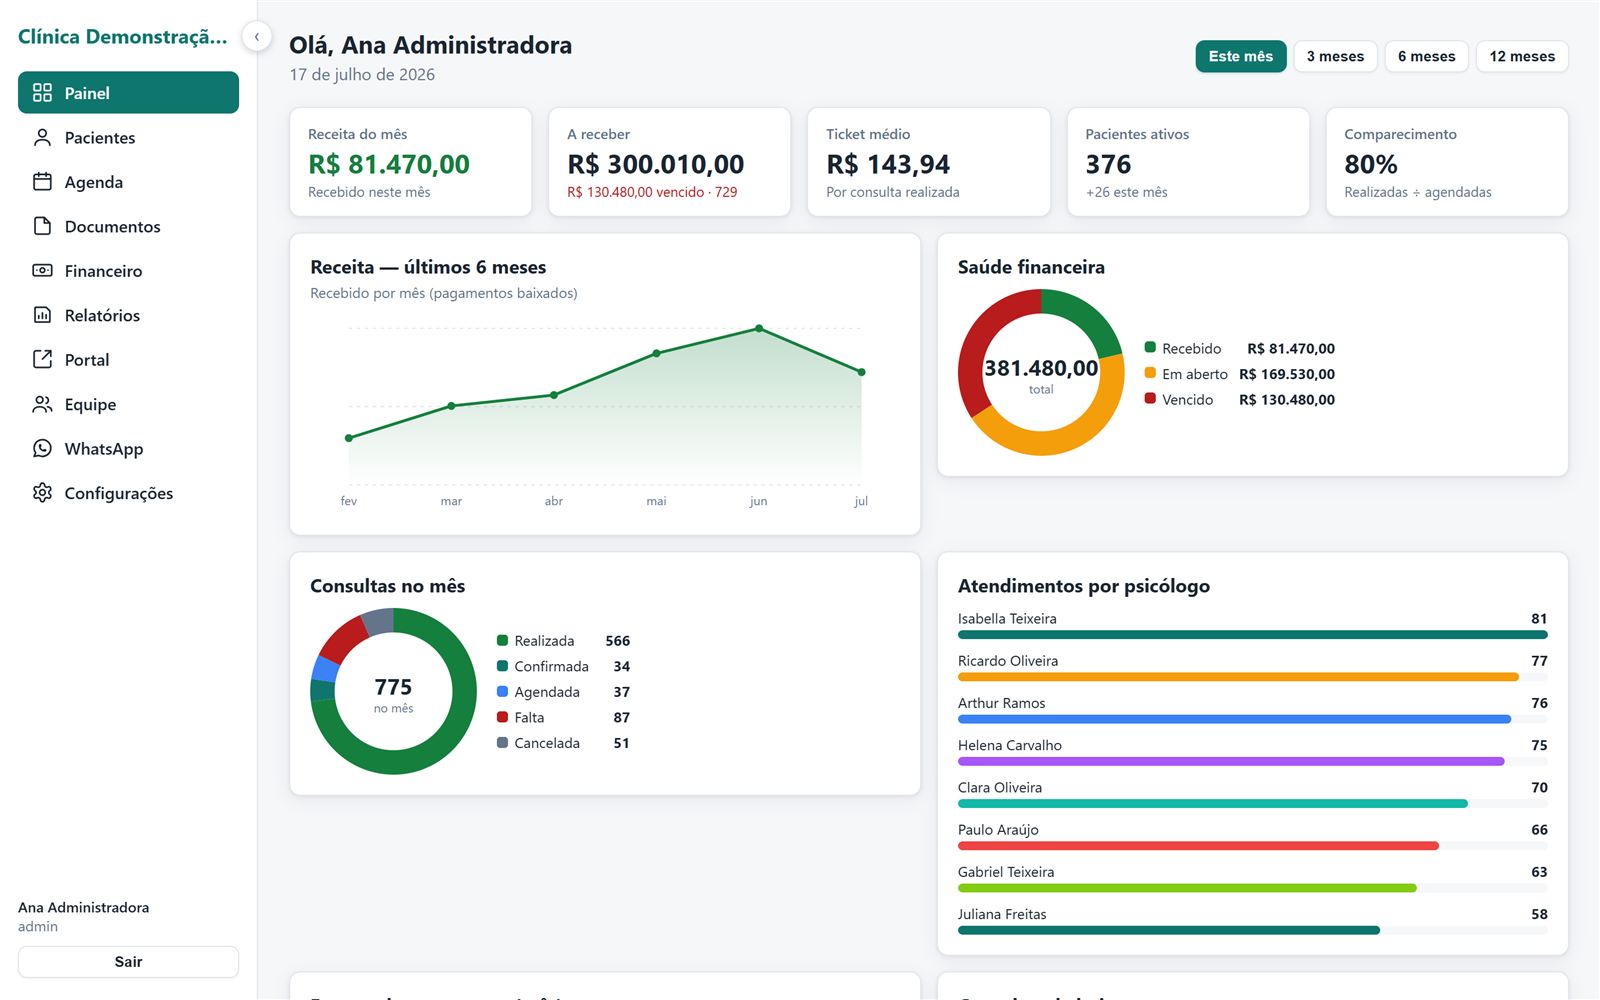Click the Clínica Demonstração title link
This screenshot has width=1600, height=1000.
[123, 37]
